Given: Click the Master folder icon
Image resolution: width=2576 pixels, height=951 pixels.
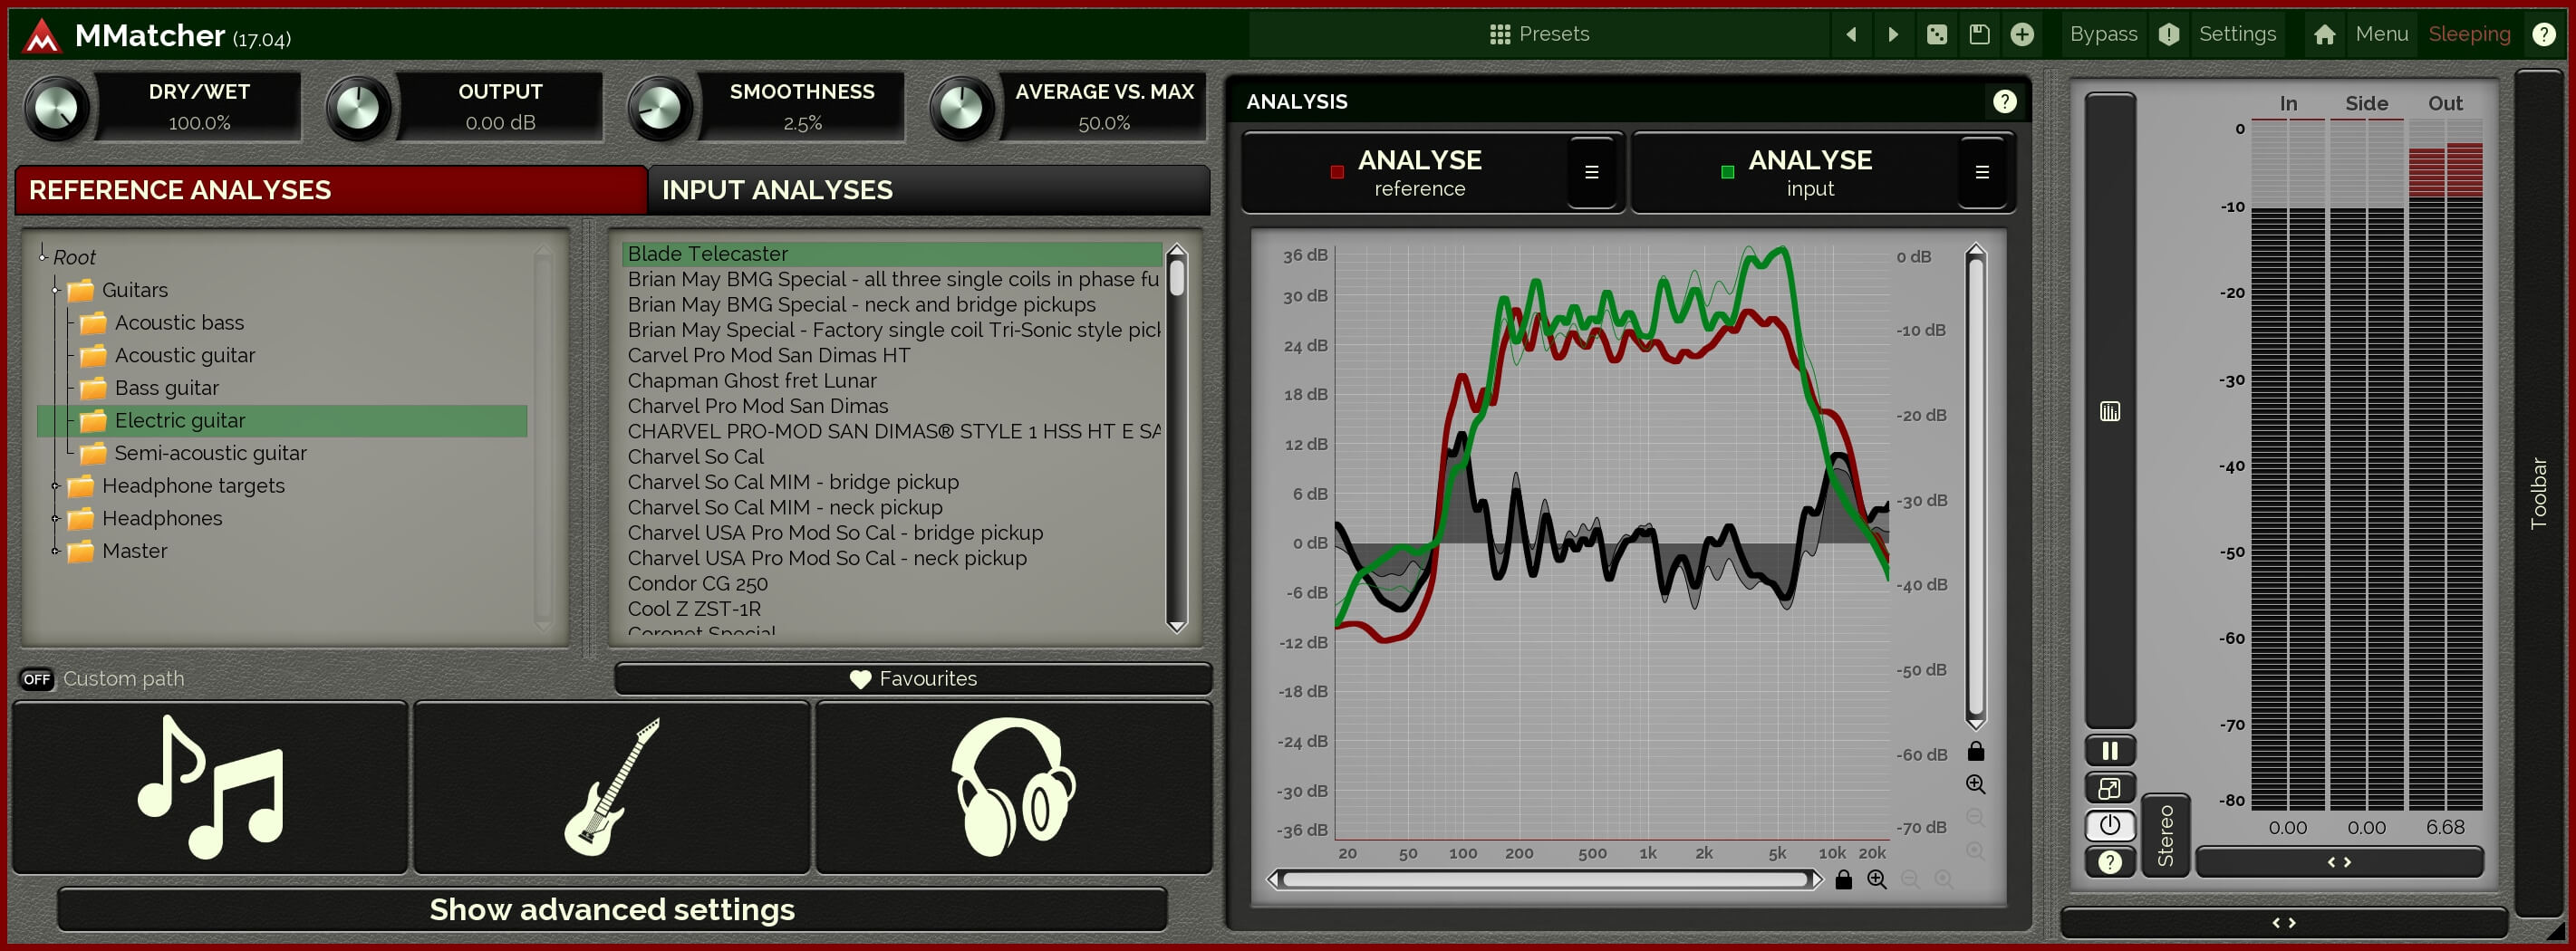Looking at the screenshot, I should pos(80,551).
